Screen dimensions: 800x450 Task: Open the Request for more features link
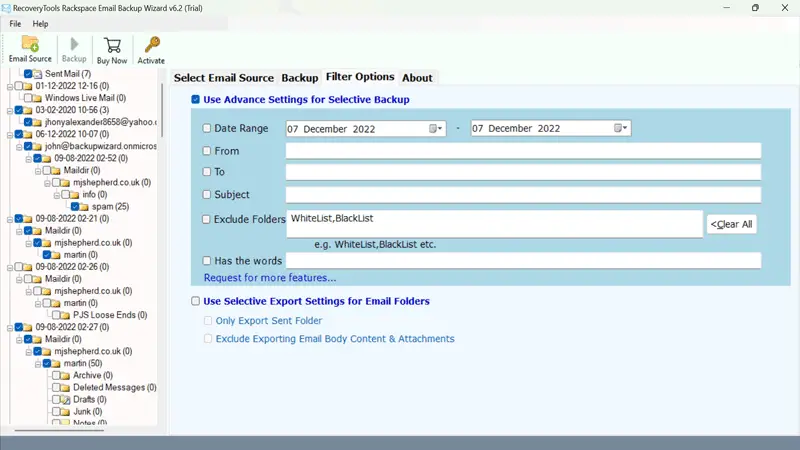(x=270, y=278)
